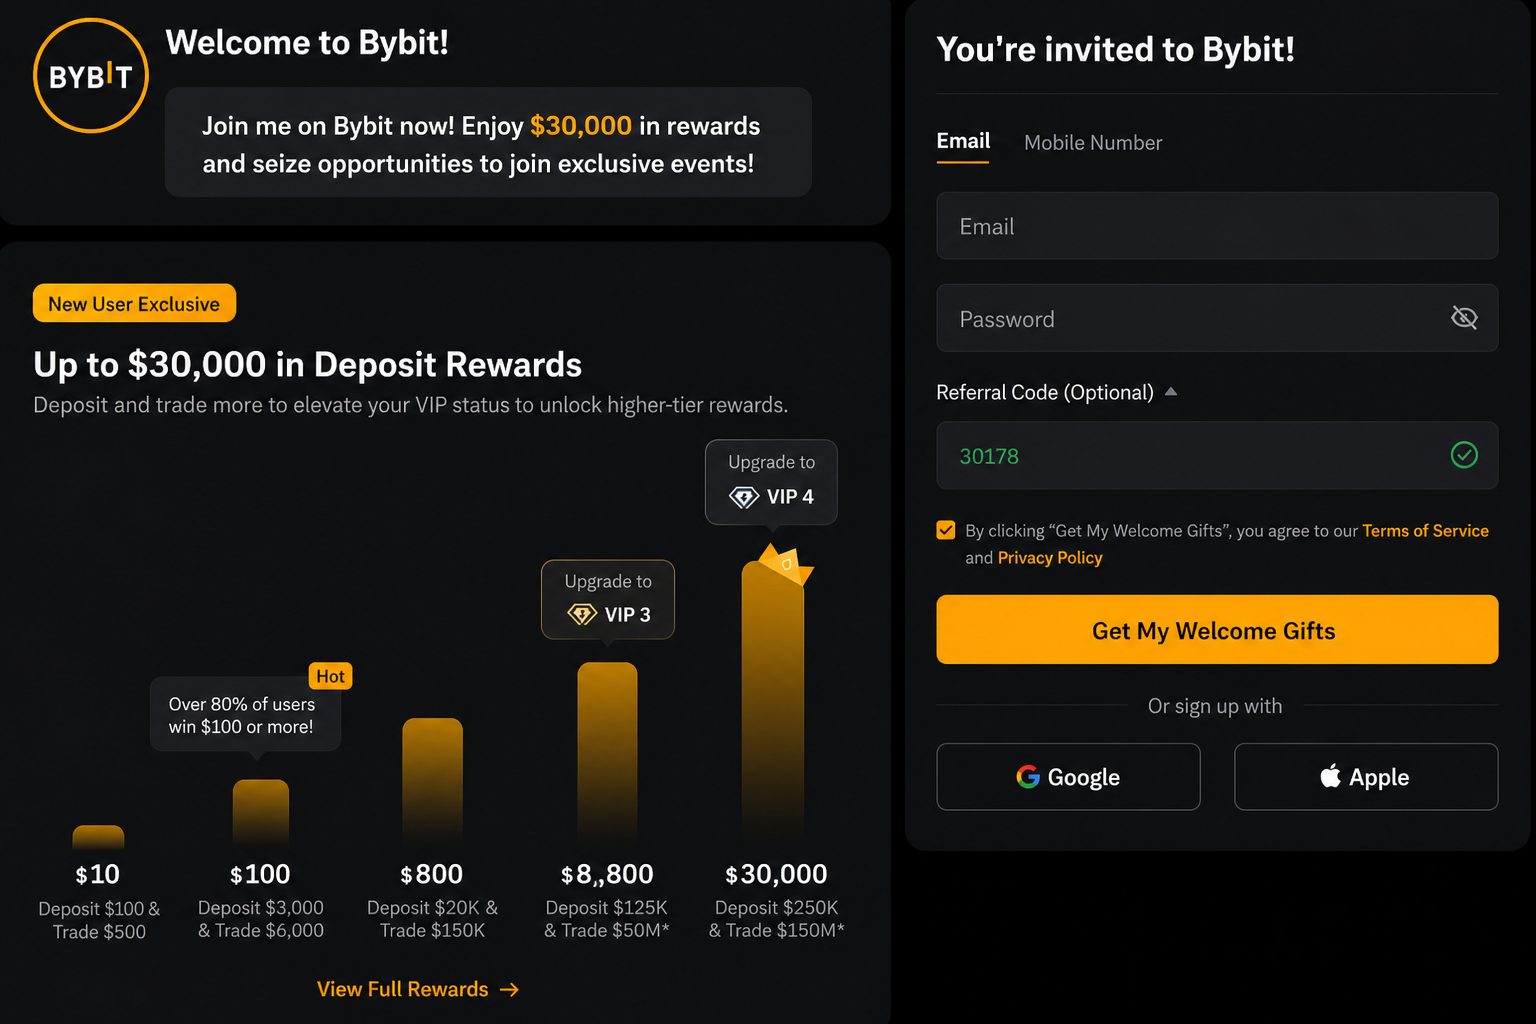Click the orange "$30,000" in invite message
The height and width of the screenshot is (1024, 1536).
pyautogui.click(x=581, y=126)
